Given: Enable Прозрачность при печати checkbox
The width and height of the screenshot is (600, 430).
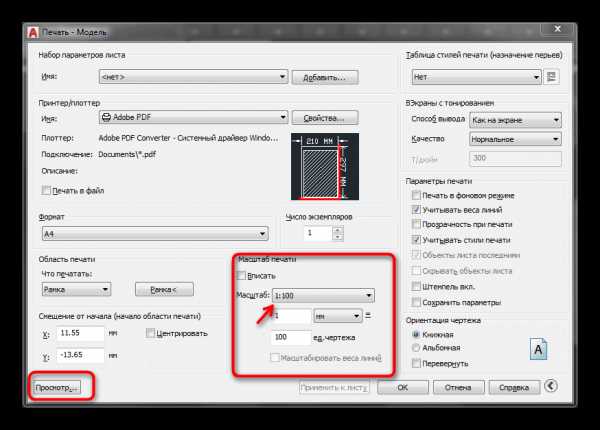Looking at the screenshot, I should pos(416,224).
